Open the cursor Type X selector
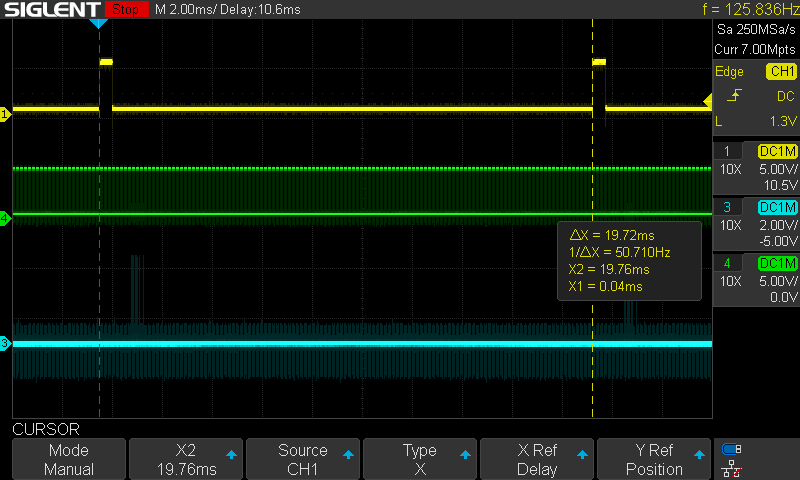 click(419, 460)
